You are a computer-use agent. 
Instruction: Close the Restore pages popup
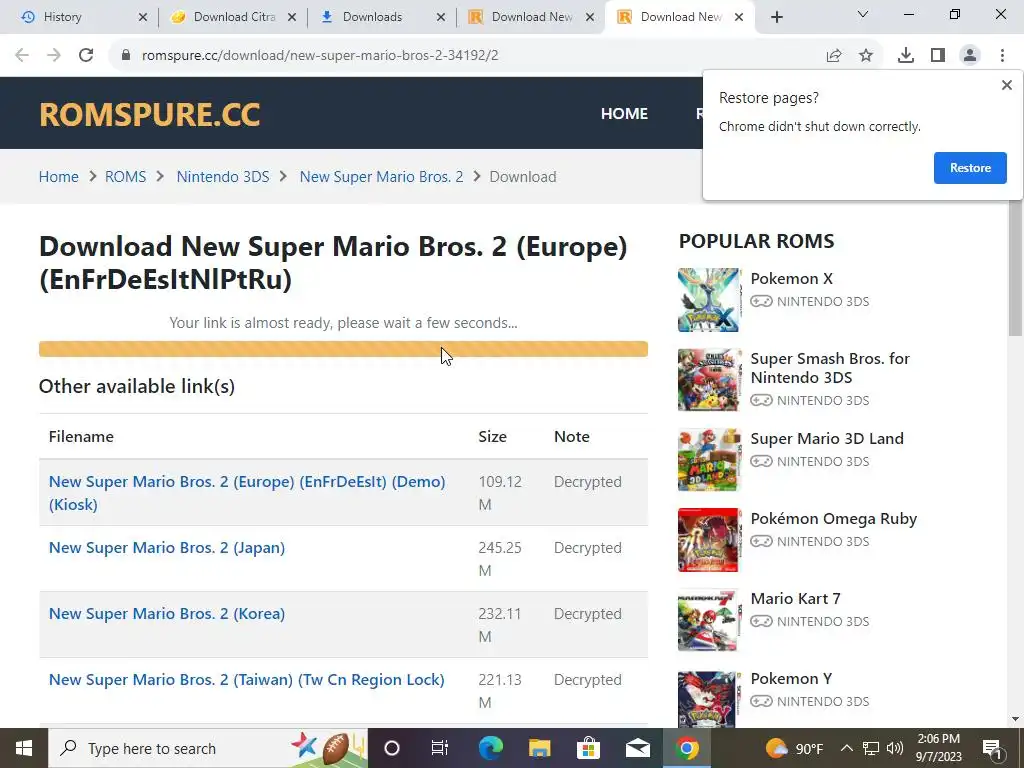1006,85
